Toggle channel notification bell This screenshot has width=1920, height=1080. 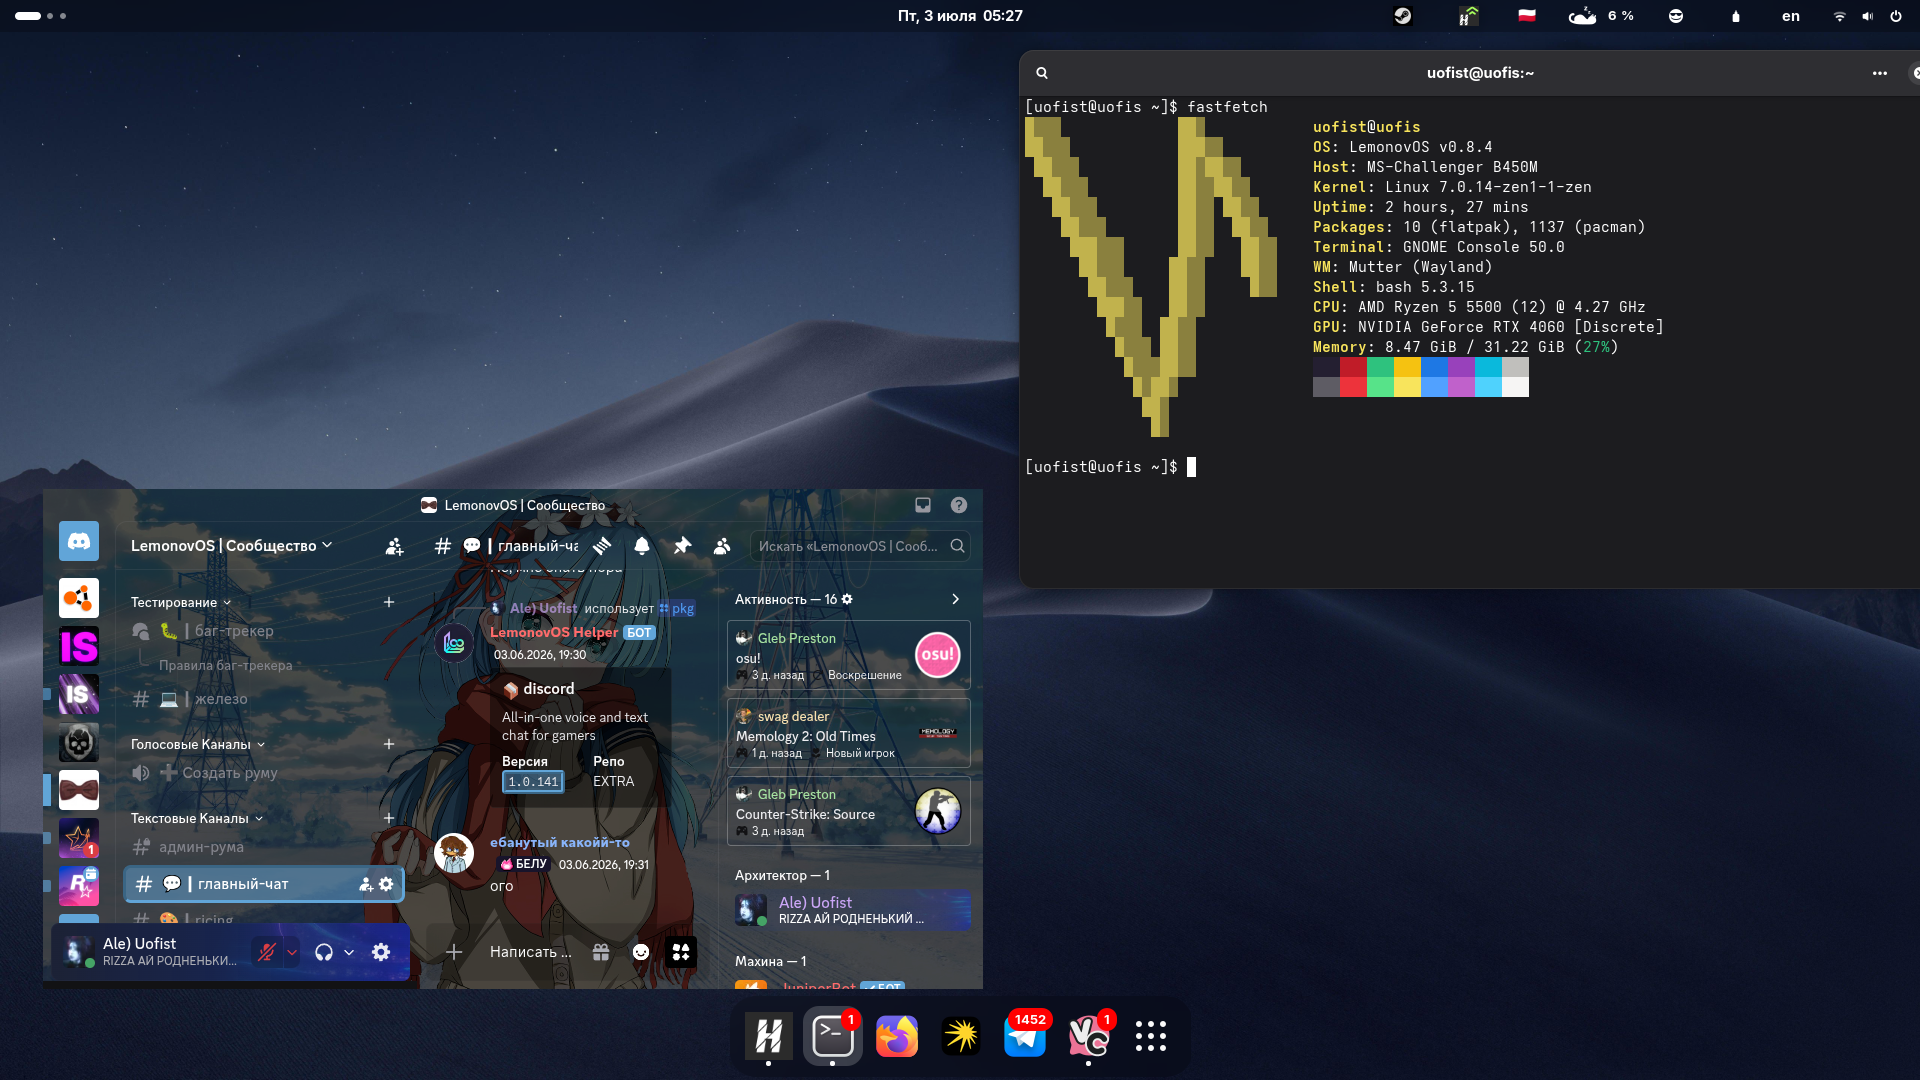coord(642,546)
